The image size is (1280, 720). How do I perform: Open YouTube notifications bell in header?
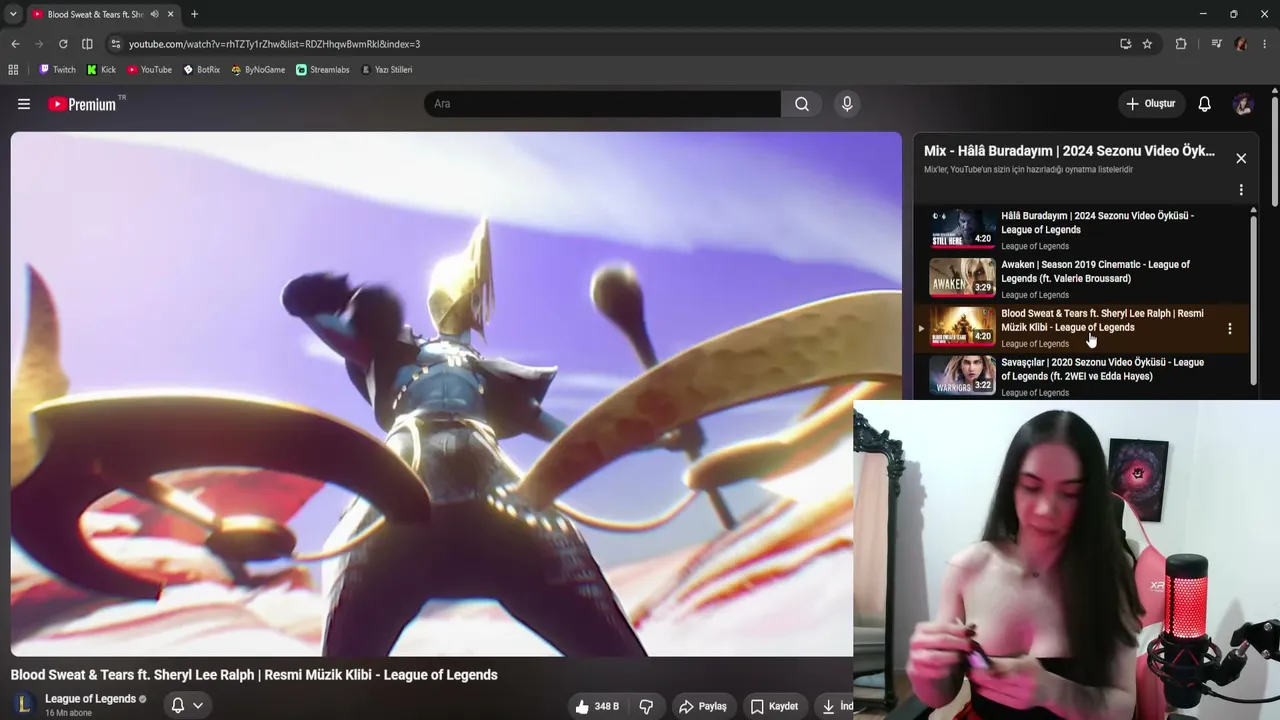[1205, 104]
